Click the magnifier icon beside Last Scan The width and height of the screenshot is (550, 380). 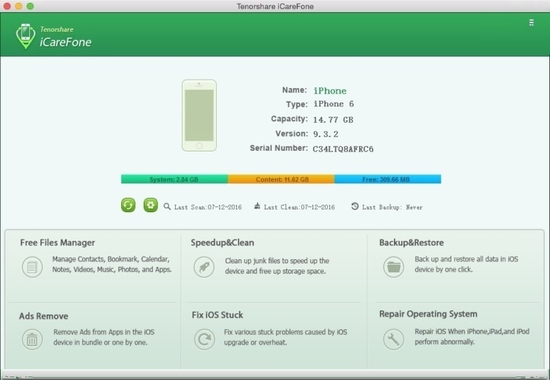coord(167,206)
